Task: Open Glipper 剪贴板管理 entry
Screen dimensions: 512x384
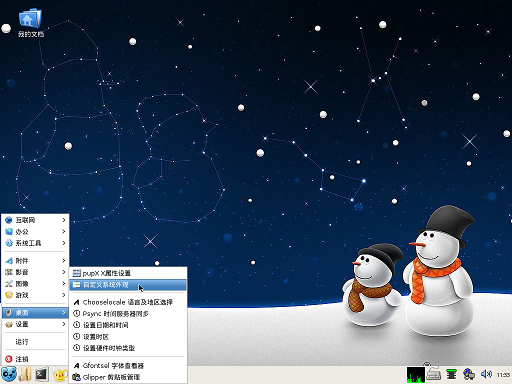Action: [x=128, y=377]
